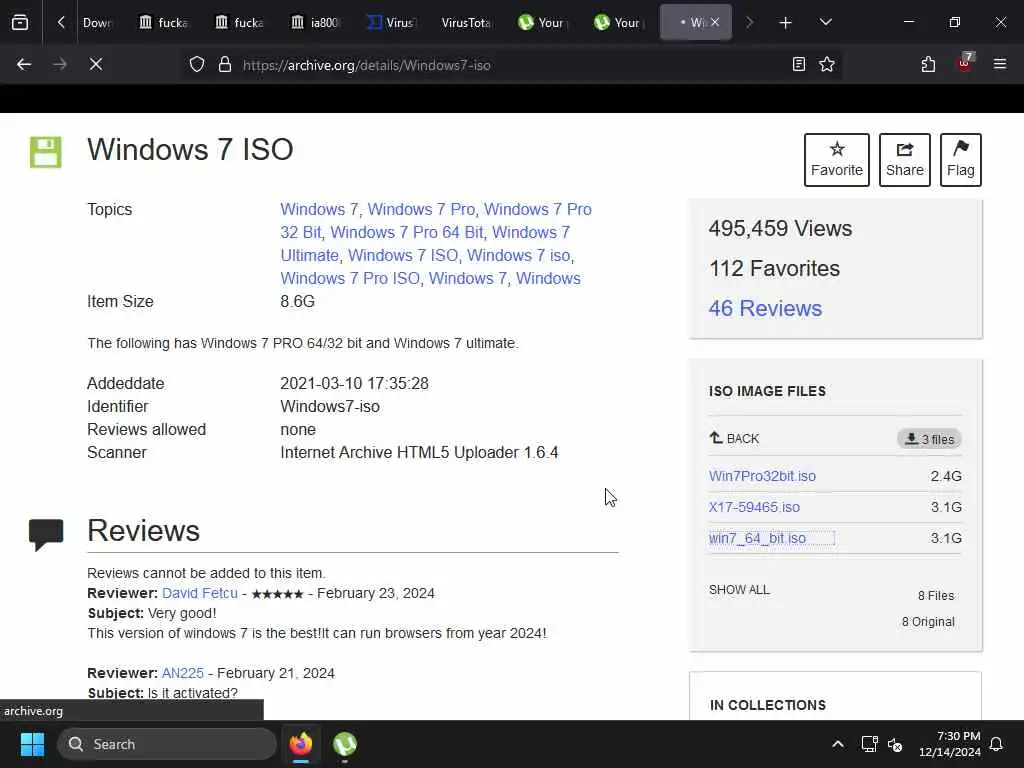This screenshot has height=768, width=1024.
Task: Open the 'Windows 7 Pro ISO' topic link
Action: (350, 278)
